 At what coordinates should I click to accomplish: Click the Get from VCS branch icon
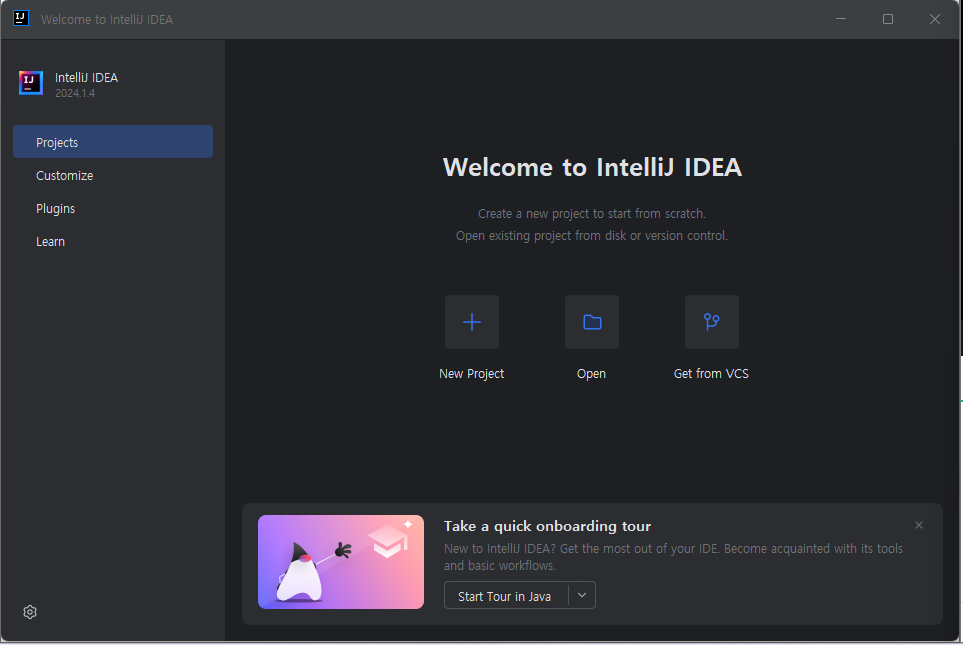tap(712, 322)
